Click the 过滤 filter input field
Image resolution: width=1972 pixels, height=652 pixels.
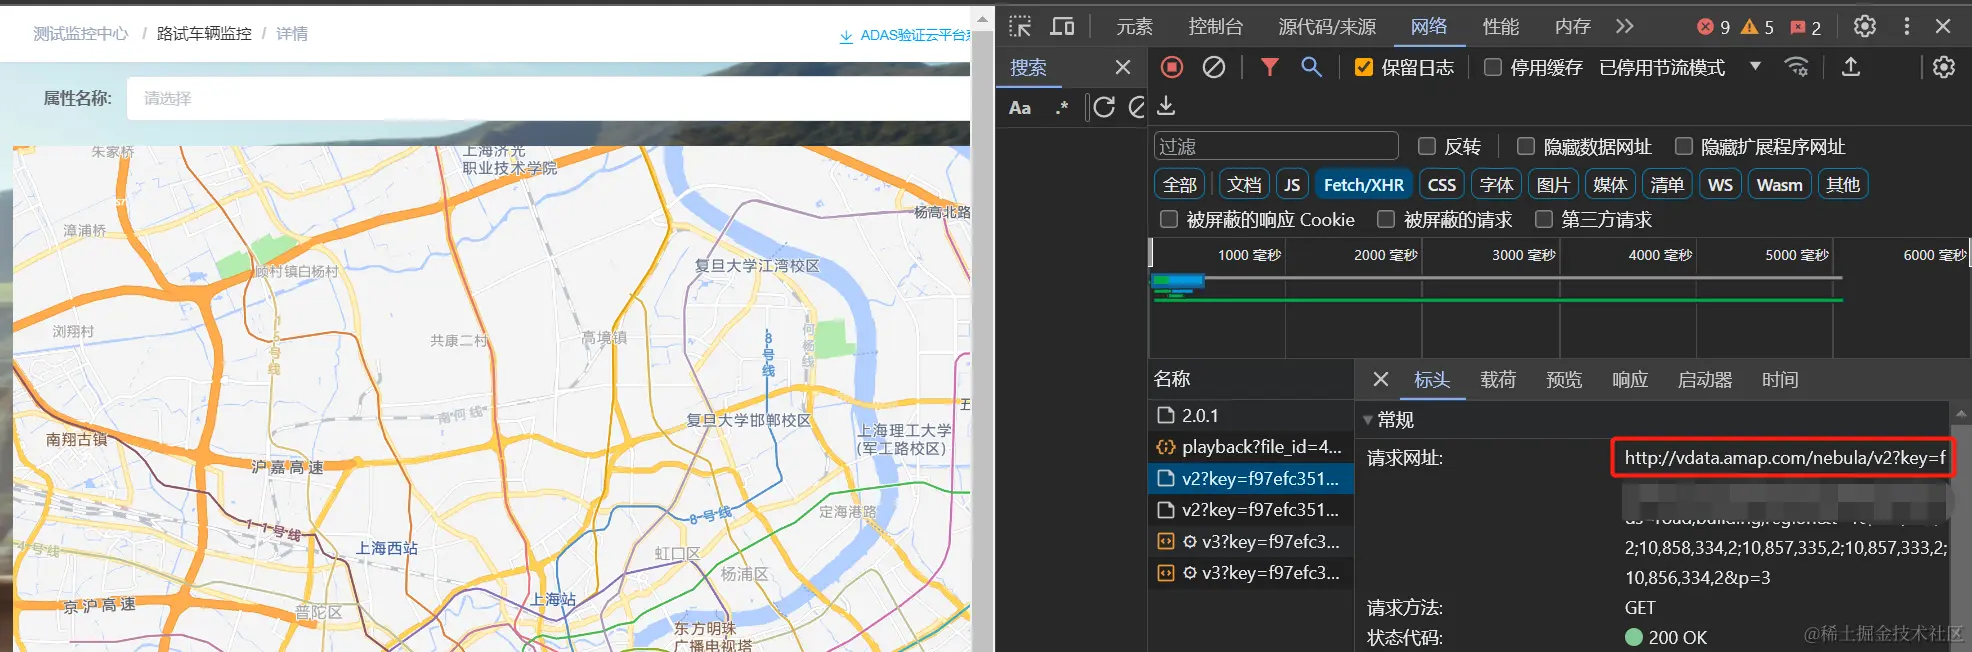click(1276, 146)
